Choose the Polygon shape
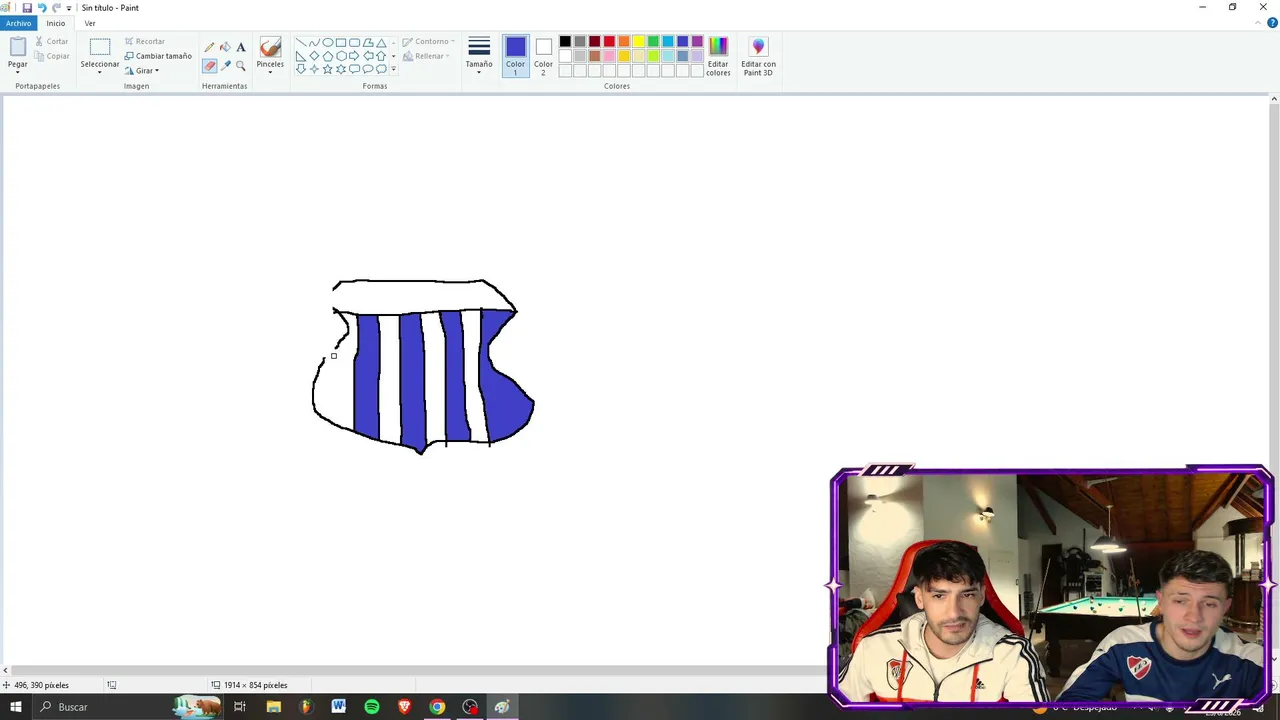Image resolution: width=1280 pixels, height=720 pixels. 368,43
